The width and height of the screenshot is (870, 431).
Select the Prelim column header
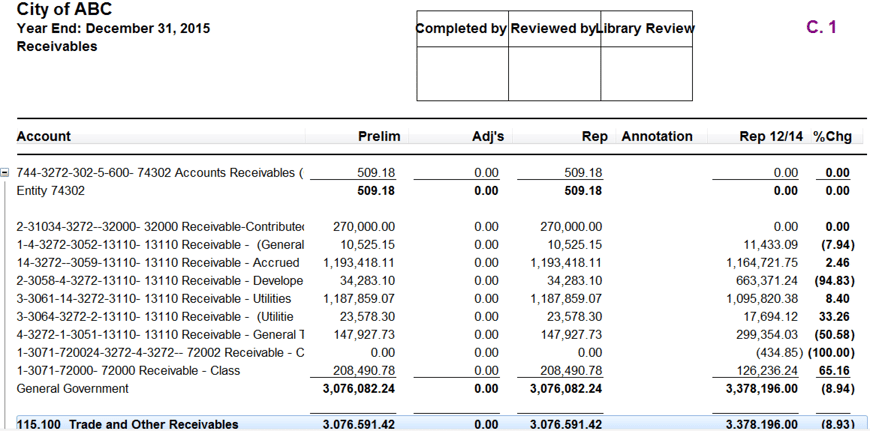(378, 136)
